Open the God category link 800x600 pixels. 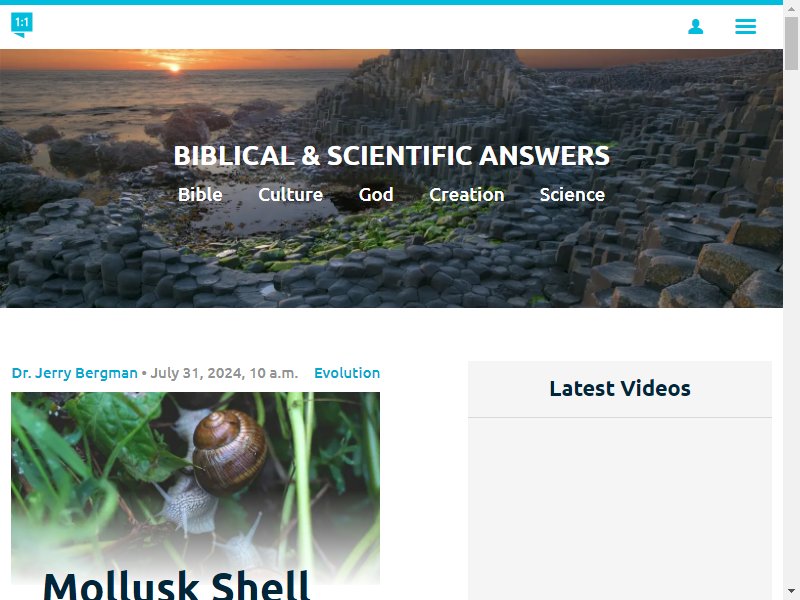(376, 194)
